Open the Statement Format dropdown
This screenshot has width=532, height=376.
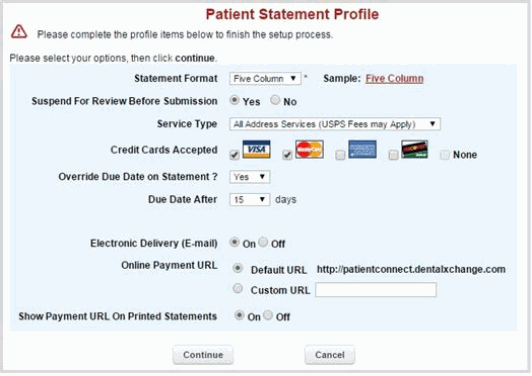[x=265, y=79]
